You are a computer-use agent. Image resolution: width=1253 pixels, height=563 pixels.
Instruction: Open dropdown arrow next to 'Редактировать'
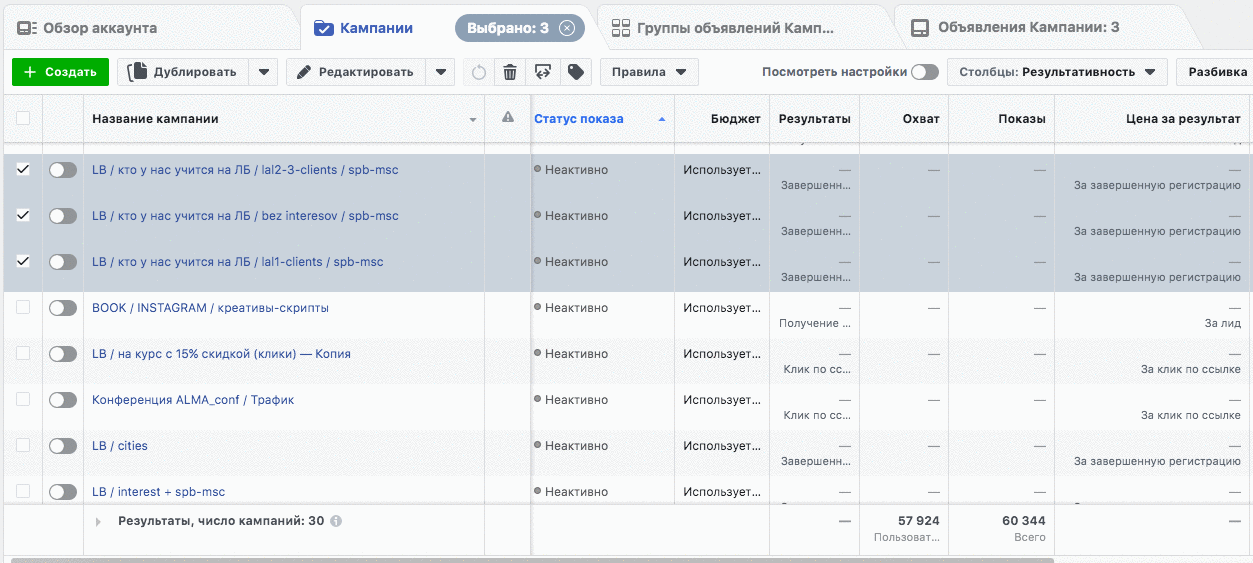(440, 72)
